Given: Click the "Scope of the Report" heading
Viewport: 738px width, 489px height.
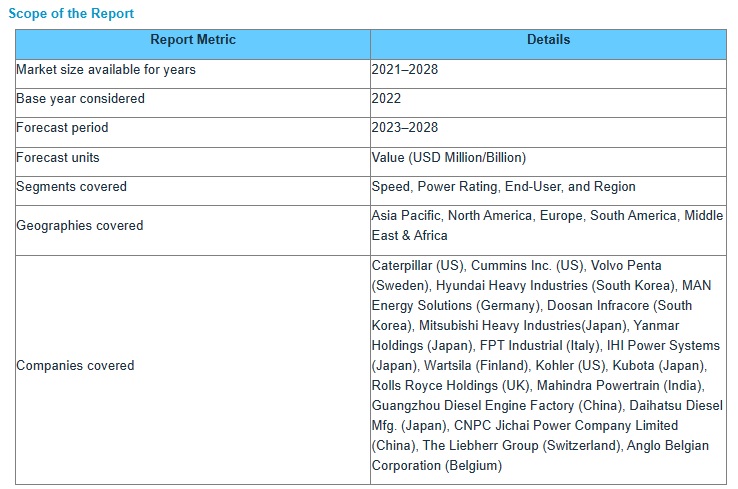Looking at the screenshot, I should [x=71, y=14].
